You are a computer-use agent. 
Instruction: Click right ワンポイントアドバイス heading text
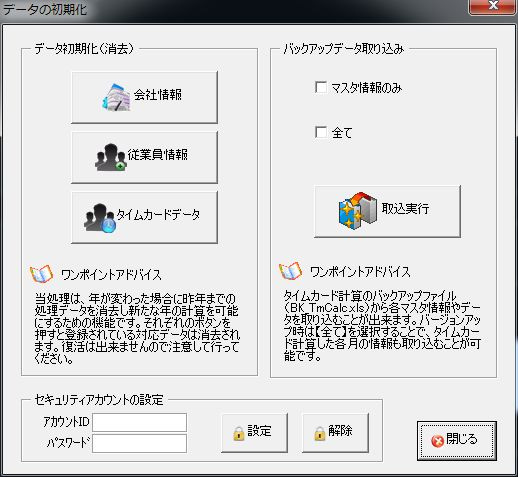[360, 272]
